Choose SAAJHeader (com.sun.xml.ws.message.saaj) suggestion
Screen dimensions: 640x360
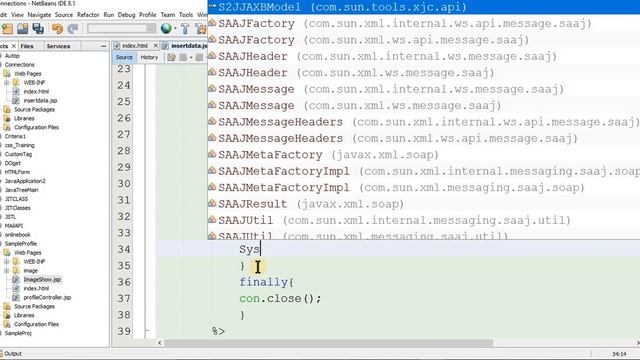(x=424, y=73)
